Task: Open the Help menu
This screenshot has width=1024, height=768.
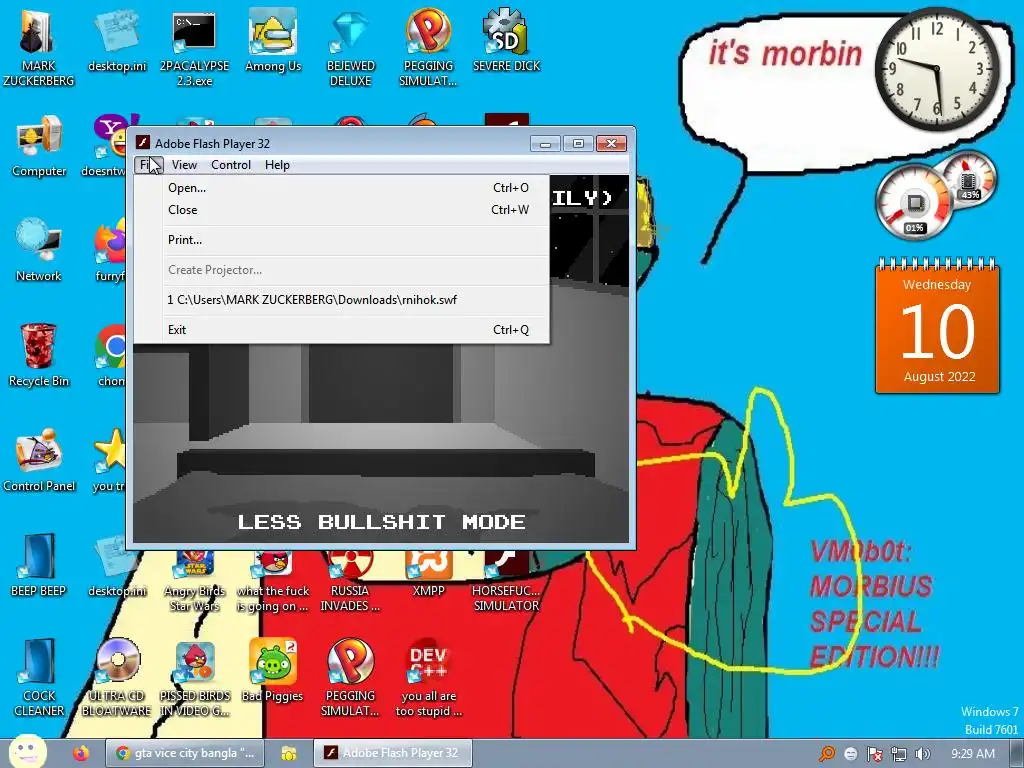Action: point(277,165)
